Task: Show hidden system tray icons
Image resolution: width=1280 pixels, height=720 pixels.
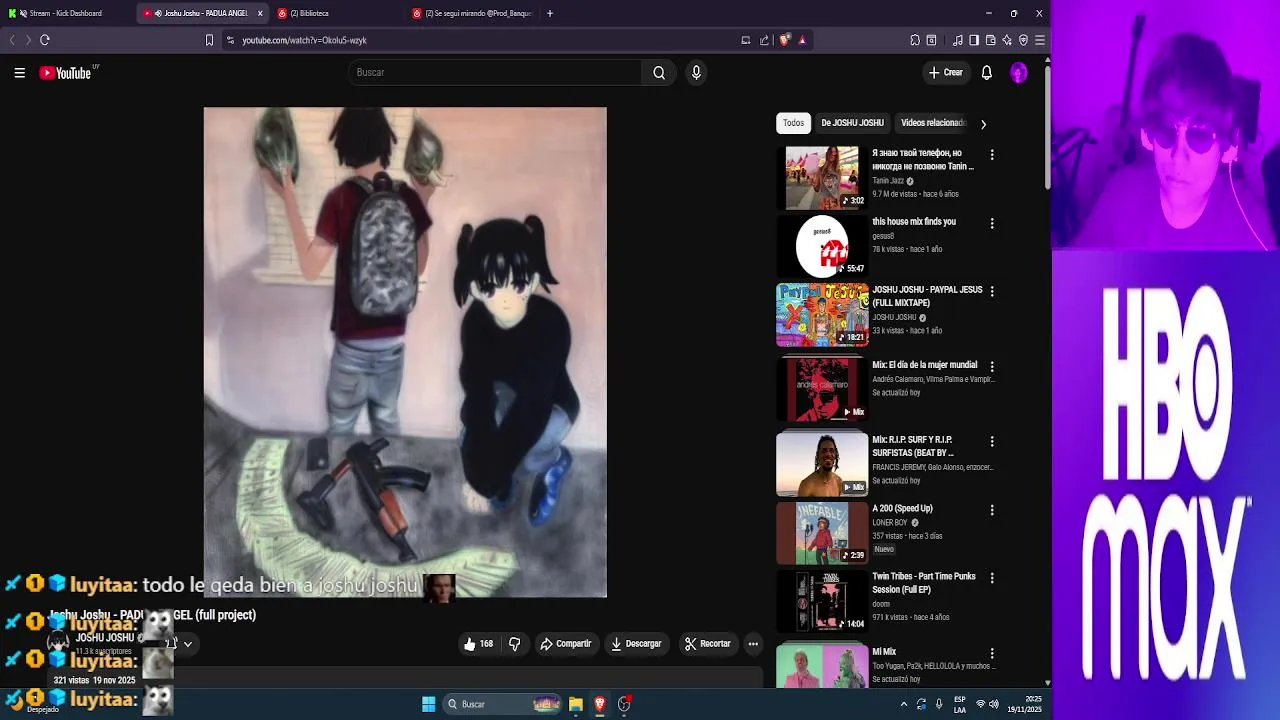Action: (904, 704)
